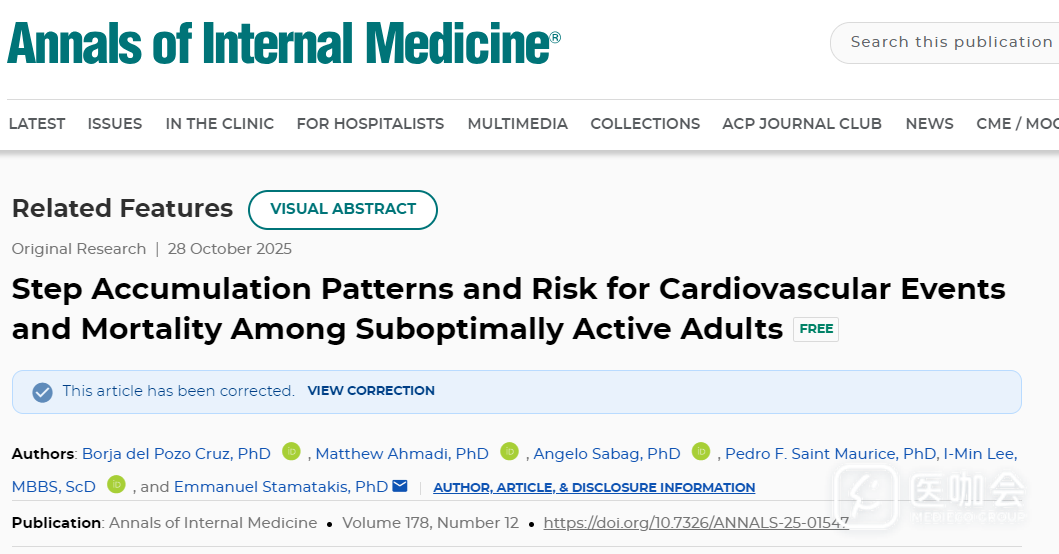Screen dimensions: 1059x554
Task: Open Author, Article, & Disclosure Information link
Action: pos(594,488)
